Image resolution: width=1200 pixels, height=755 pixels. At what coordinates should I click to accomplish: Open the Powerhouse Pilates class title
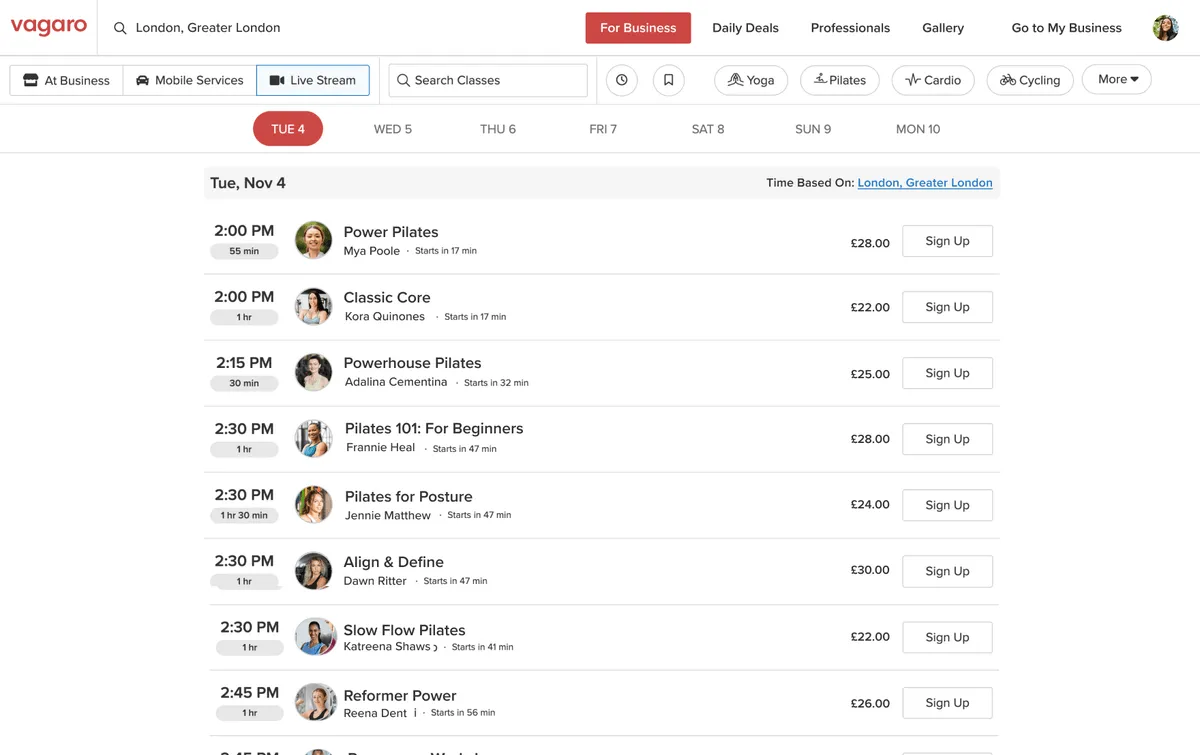tap(412, 363)
